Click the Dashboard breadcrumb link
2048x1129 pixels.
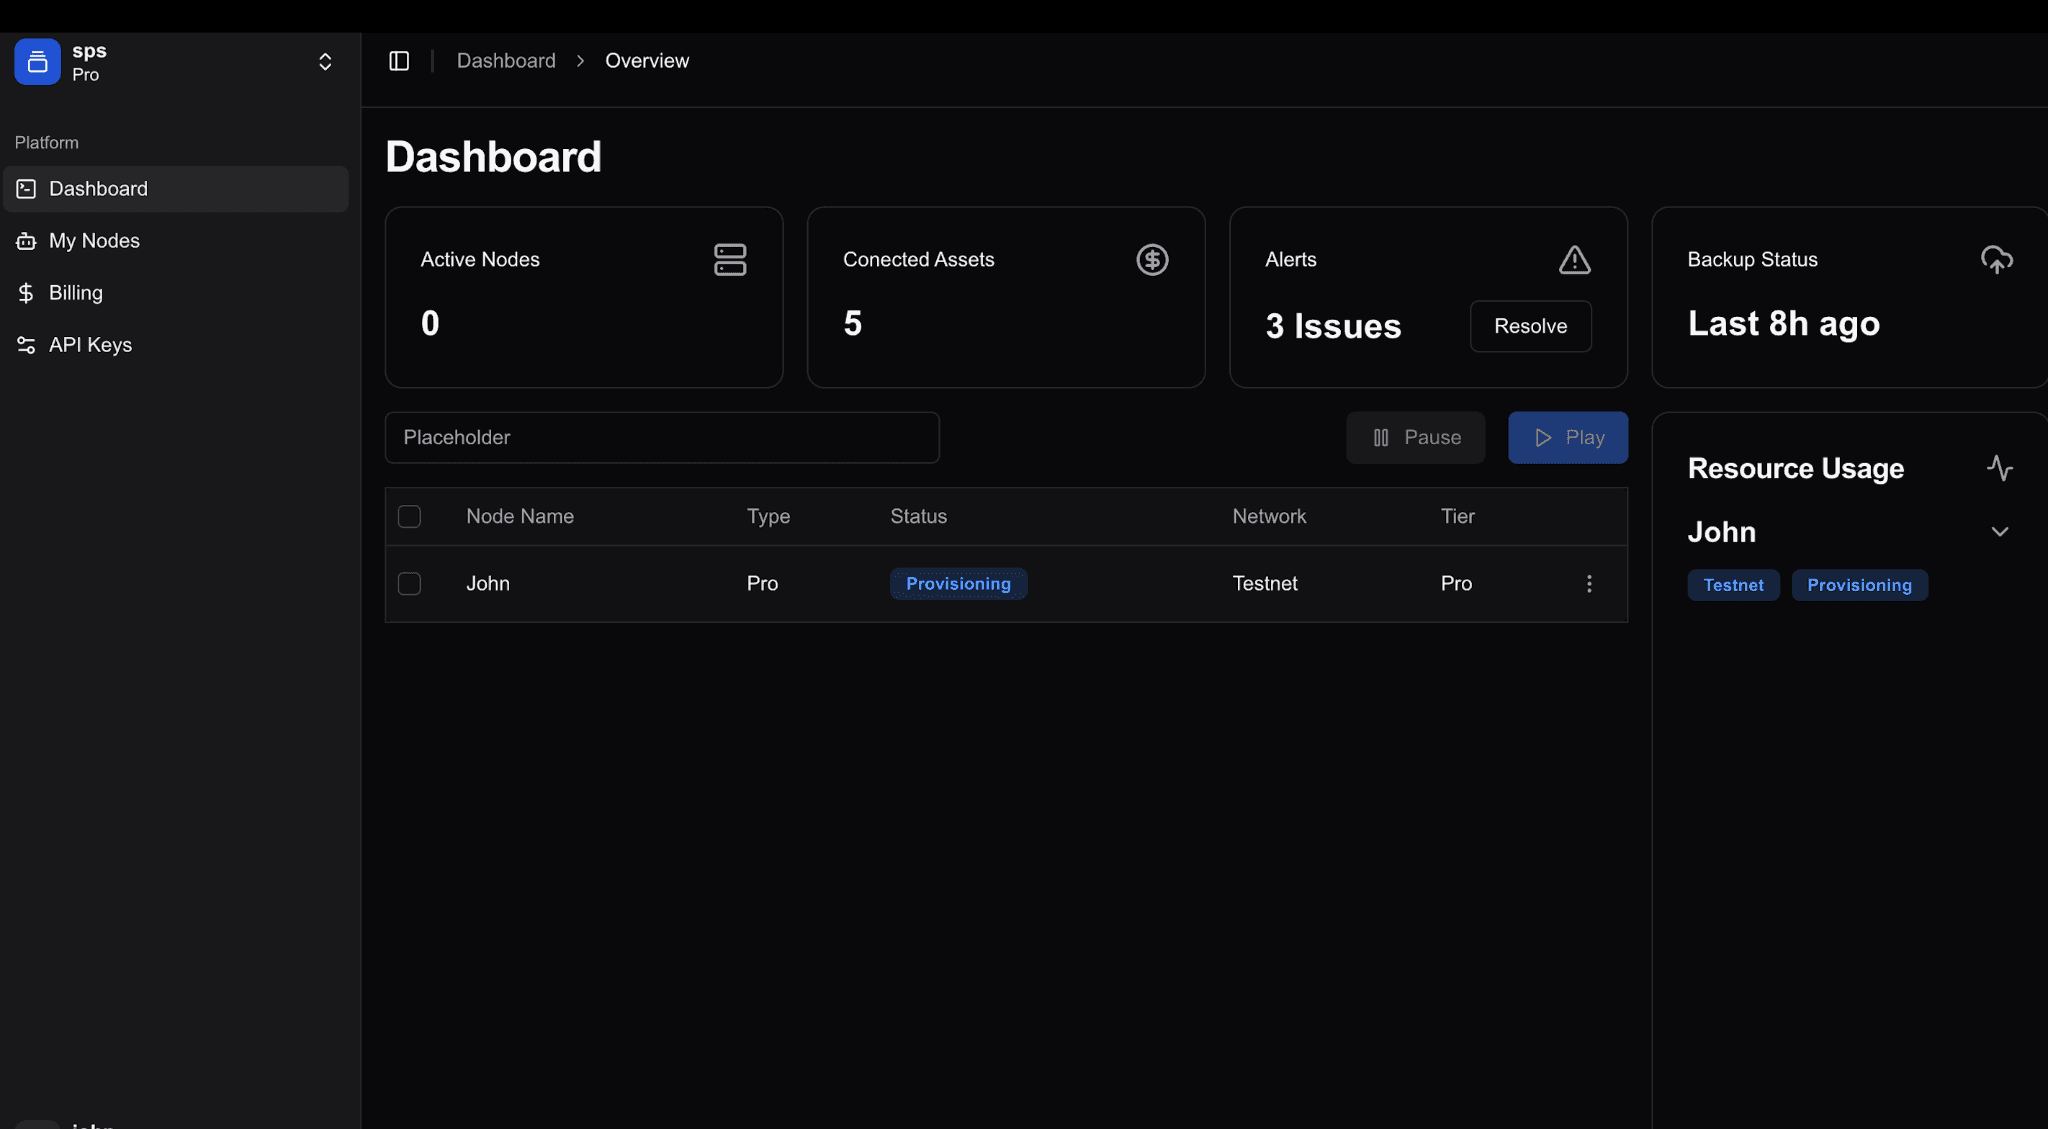coord(506,61)
